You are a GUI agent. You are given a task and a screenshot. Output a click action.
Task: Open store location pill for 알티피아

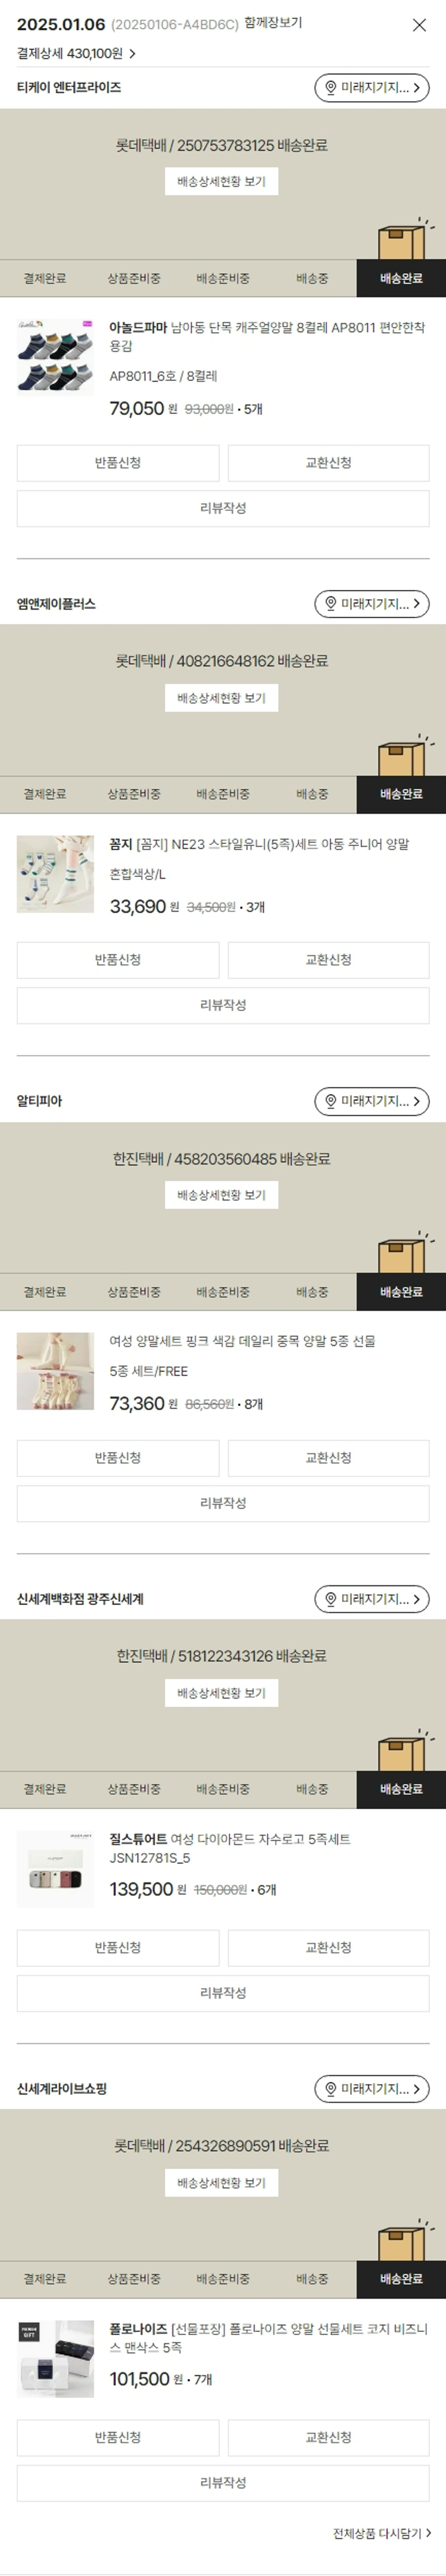(x=372, y=1101)
